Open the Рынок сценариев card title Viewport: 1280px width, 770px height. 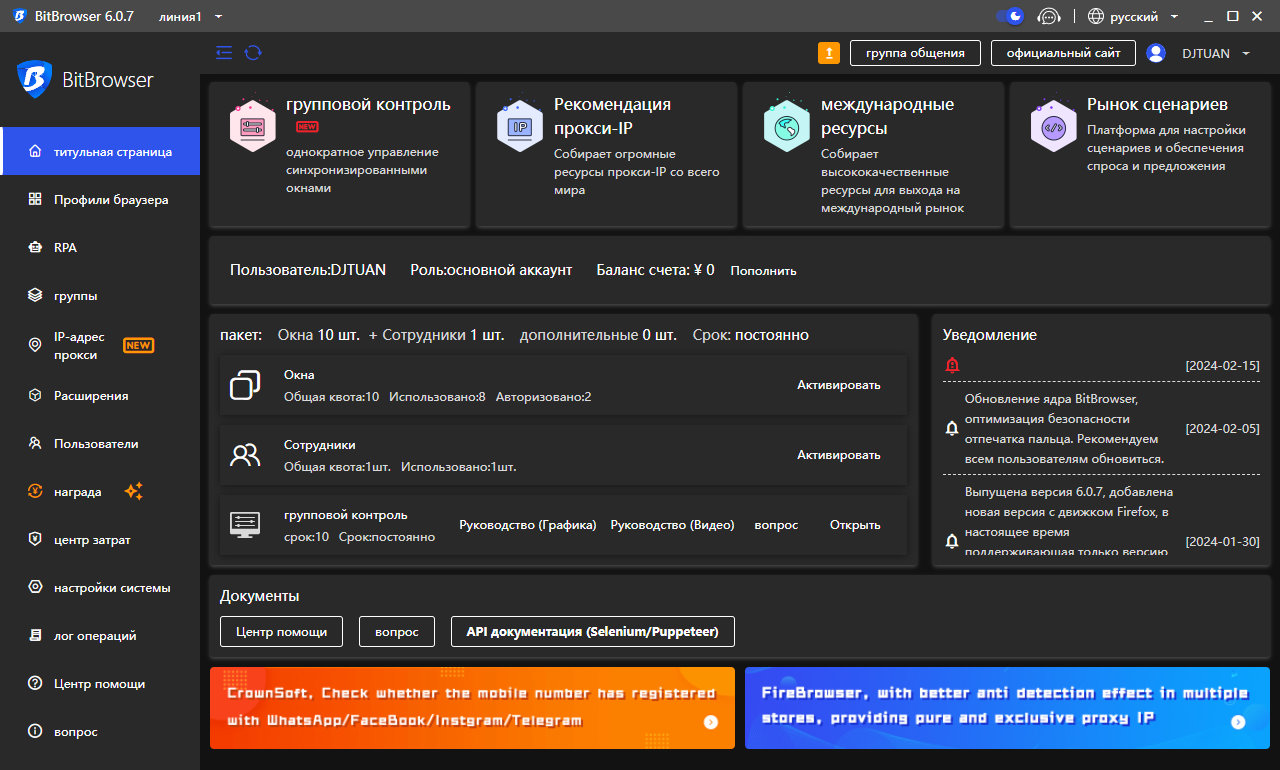point(1157,105)
